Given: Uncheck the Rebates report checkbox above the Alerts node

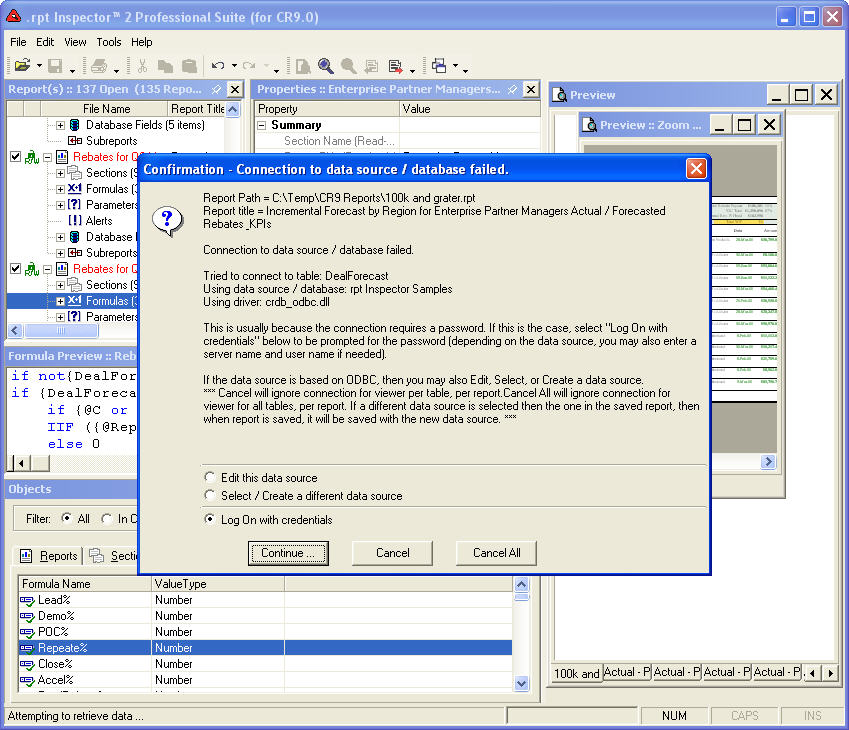Looking at the screenshot, I should tap(16, 157).
